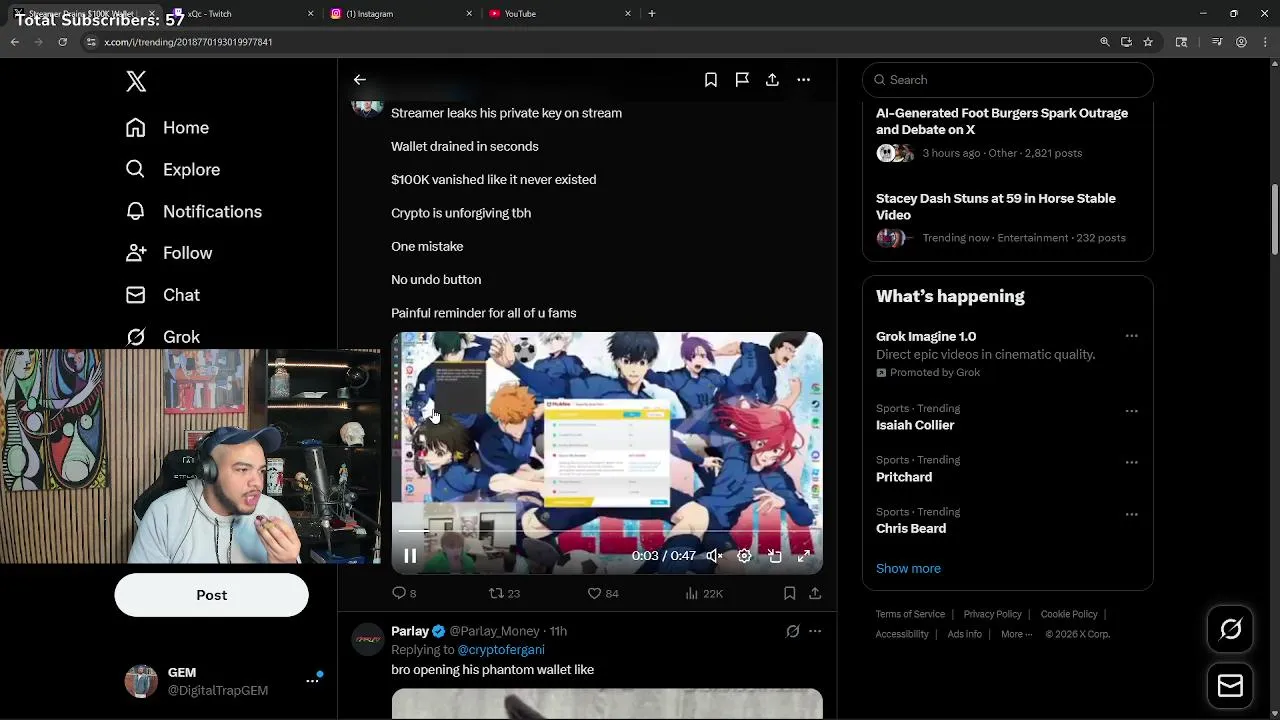Open Grok Imagine 1.0 promoted item

click(x=926, y=337)
